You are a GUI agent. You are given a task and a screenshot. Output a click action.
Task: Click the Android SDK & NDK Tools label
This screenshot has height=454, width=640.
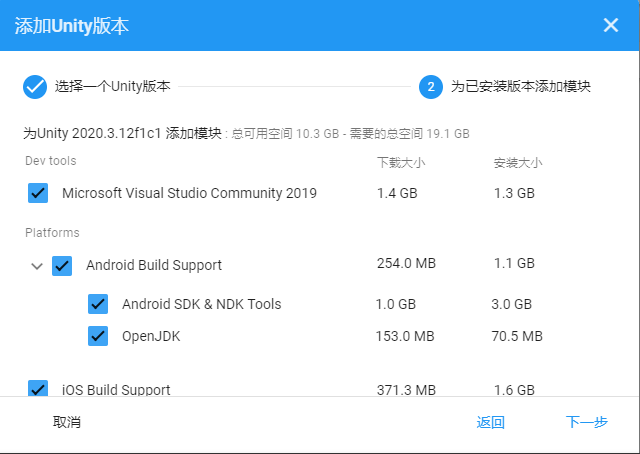202,304
